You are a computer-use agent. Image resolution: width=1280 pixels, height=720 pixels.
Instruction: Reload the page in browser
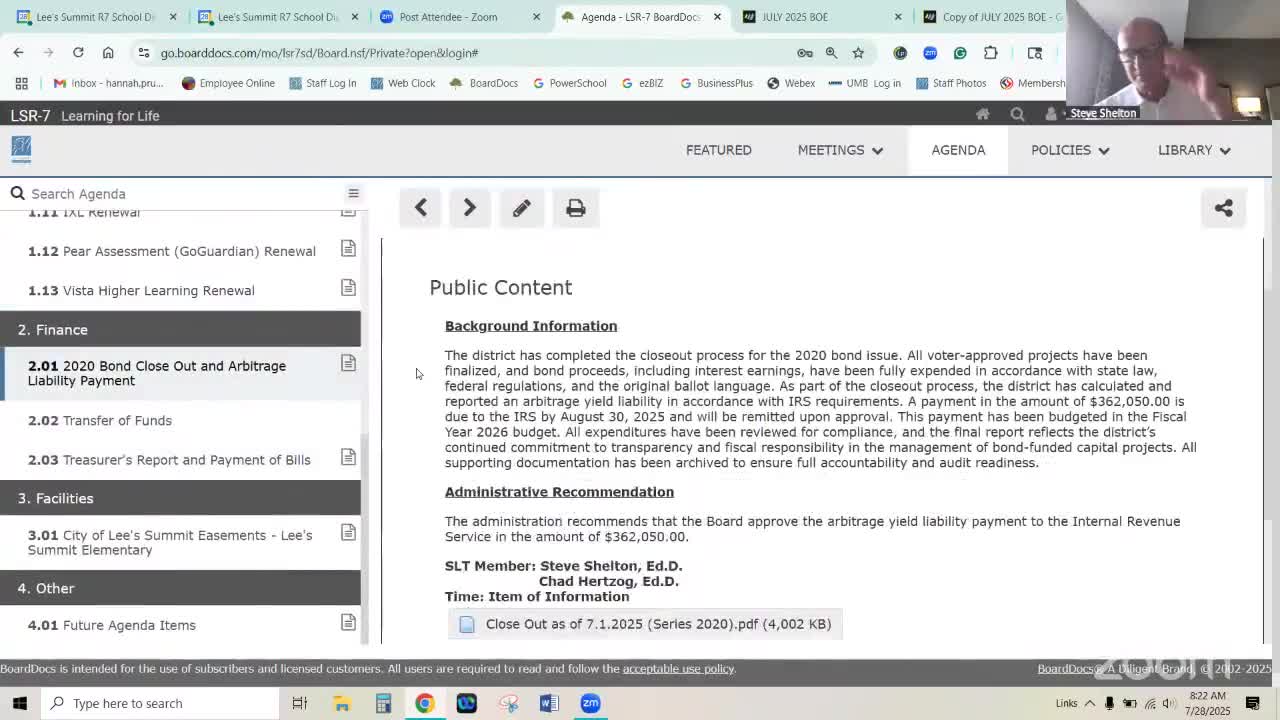tap(78, 52)
